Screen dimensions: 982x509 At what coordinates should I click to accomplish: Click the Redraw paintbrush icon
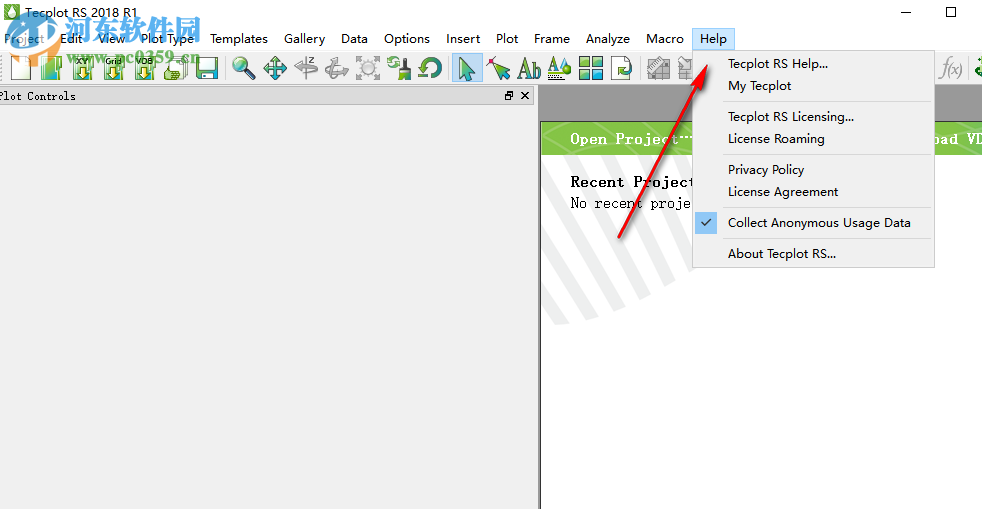398,68
